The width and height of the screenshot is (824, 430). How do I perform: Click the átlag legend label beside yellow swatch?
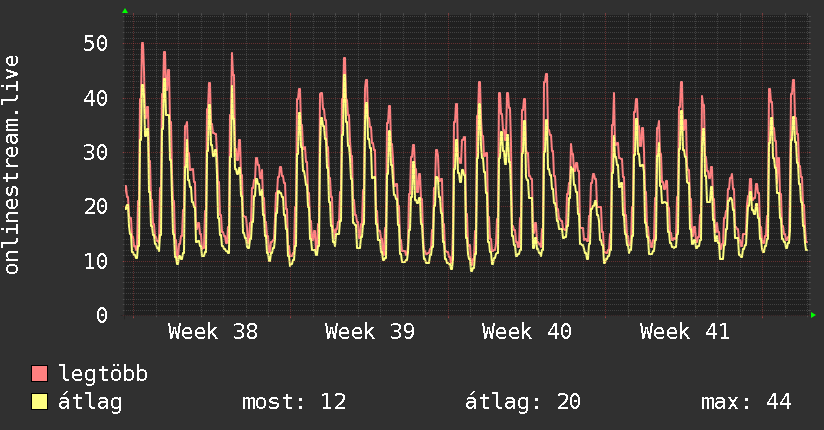point(90,402)
